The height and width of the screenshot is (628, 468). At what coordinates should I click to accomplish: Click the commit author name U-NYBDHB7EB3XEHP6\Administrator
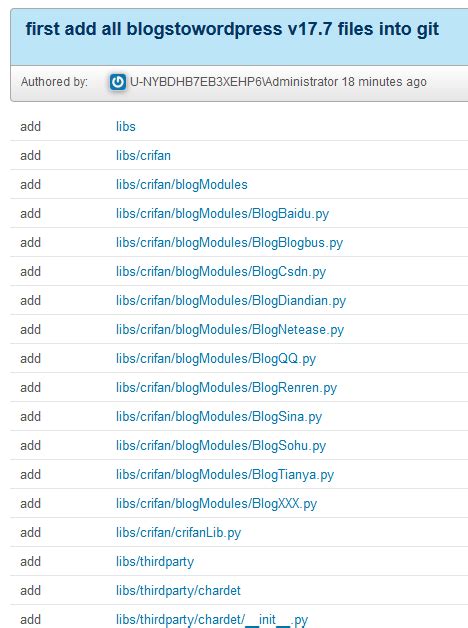pos(234,82)
